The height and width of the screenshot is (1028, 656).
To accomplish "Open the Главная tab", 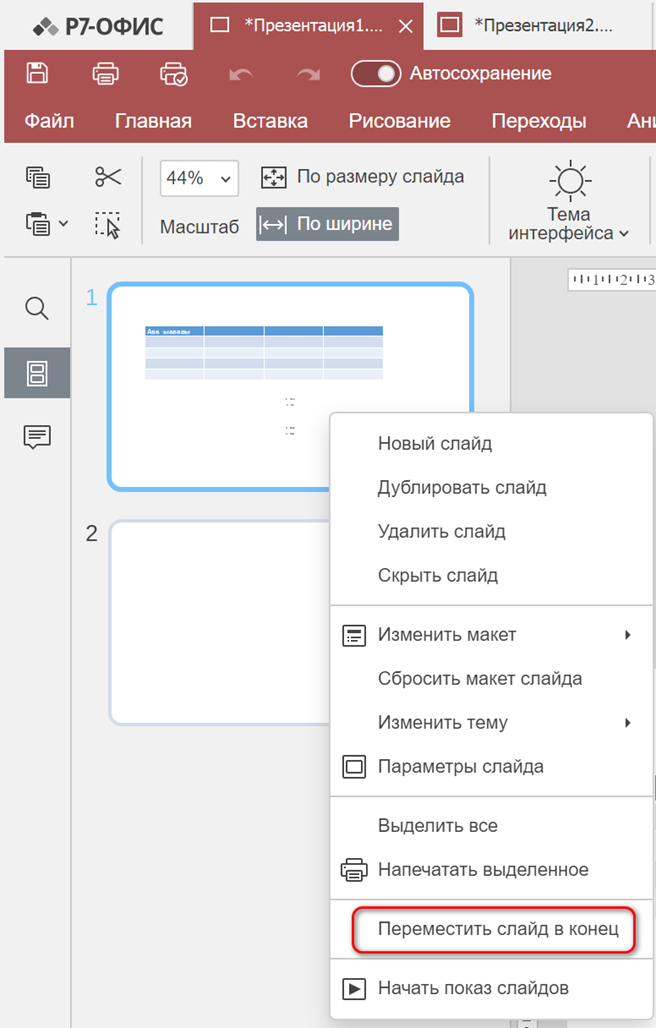I will click(153, 121).
